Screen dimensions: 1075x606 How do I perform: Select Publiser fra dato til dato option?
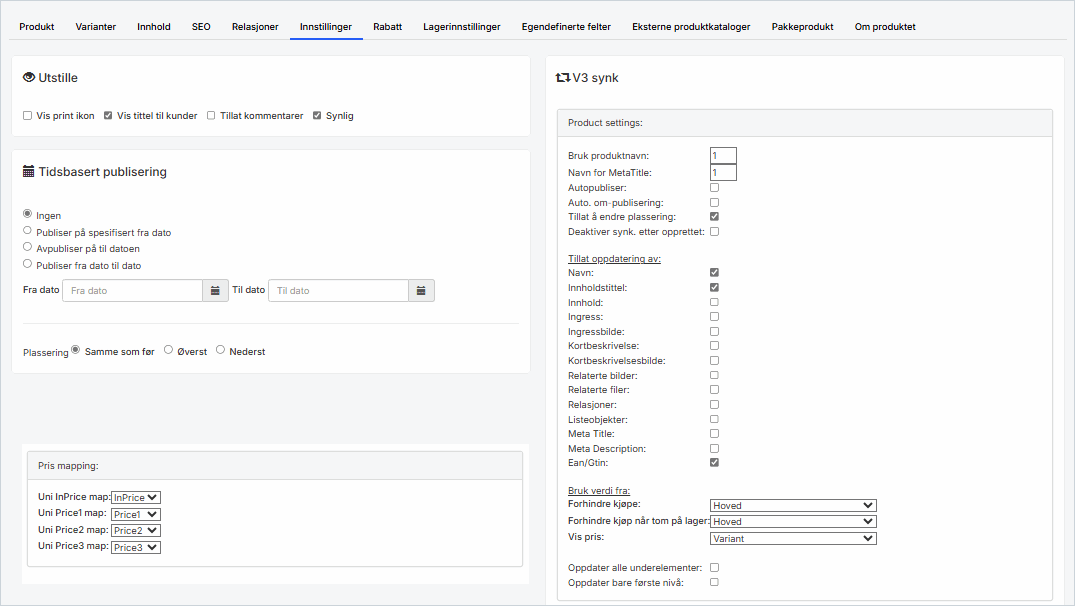28,264
